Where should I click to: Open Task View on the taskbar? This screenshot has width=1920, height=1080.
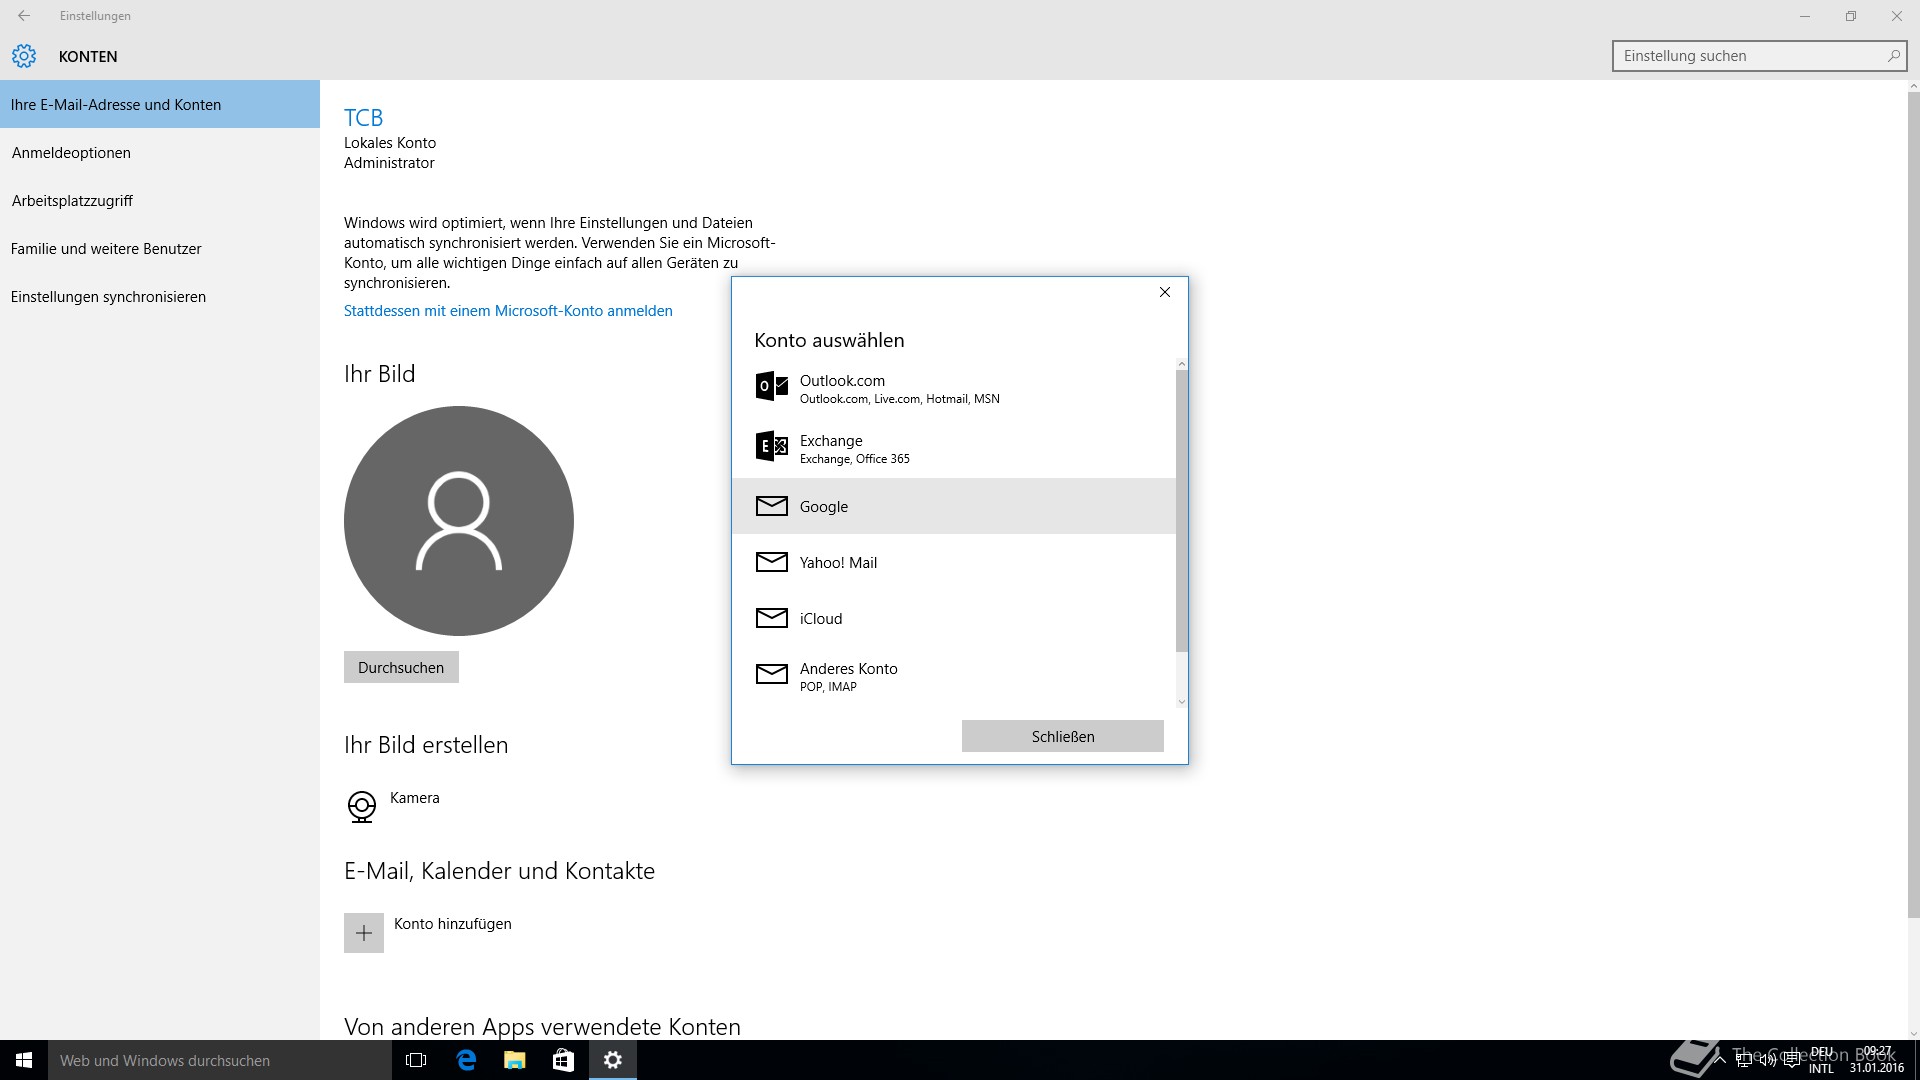tap(416, 1060)
